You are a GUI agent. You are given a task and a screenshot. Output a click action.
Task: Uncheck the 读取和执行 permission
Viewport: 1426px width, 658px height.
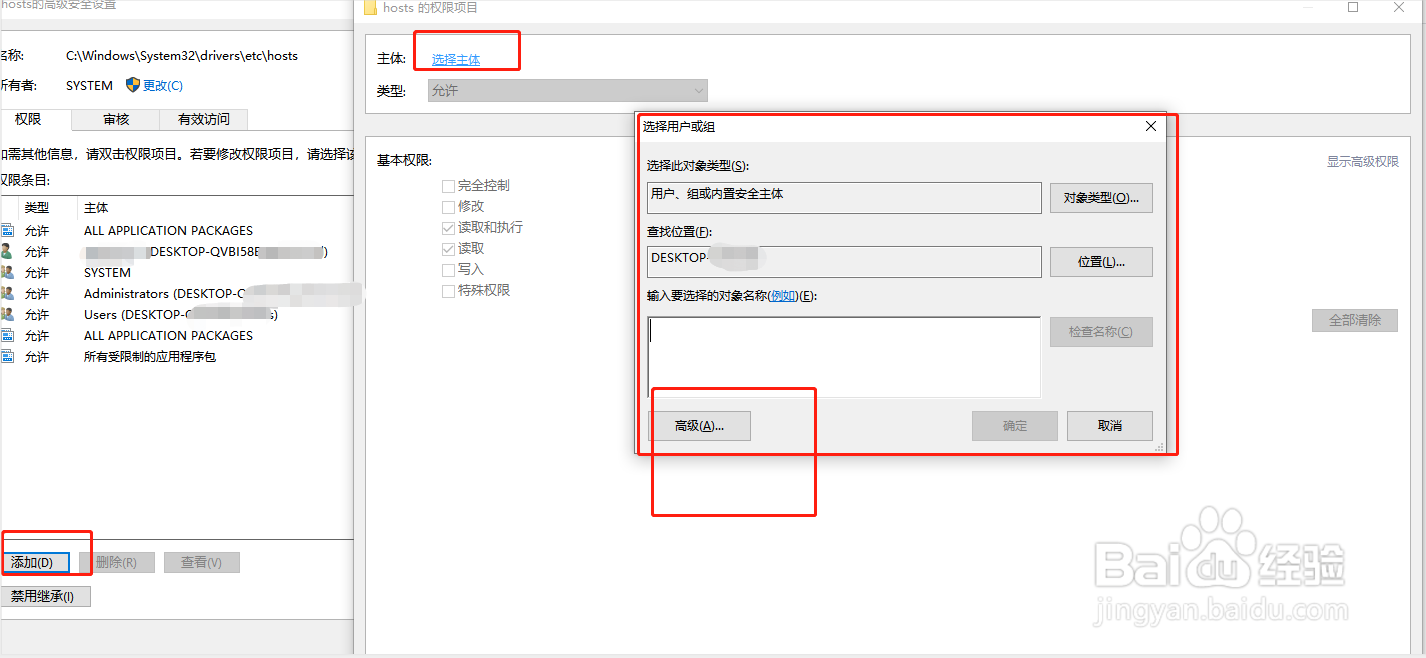click(446, 227)
